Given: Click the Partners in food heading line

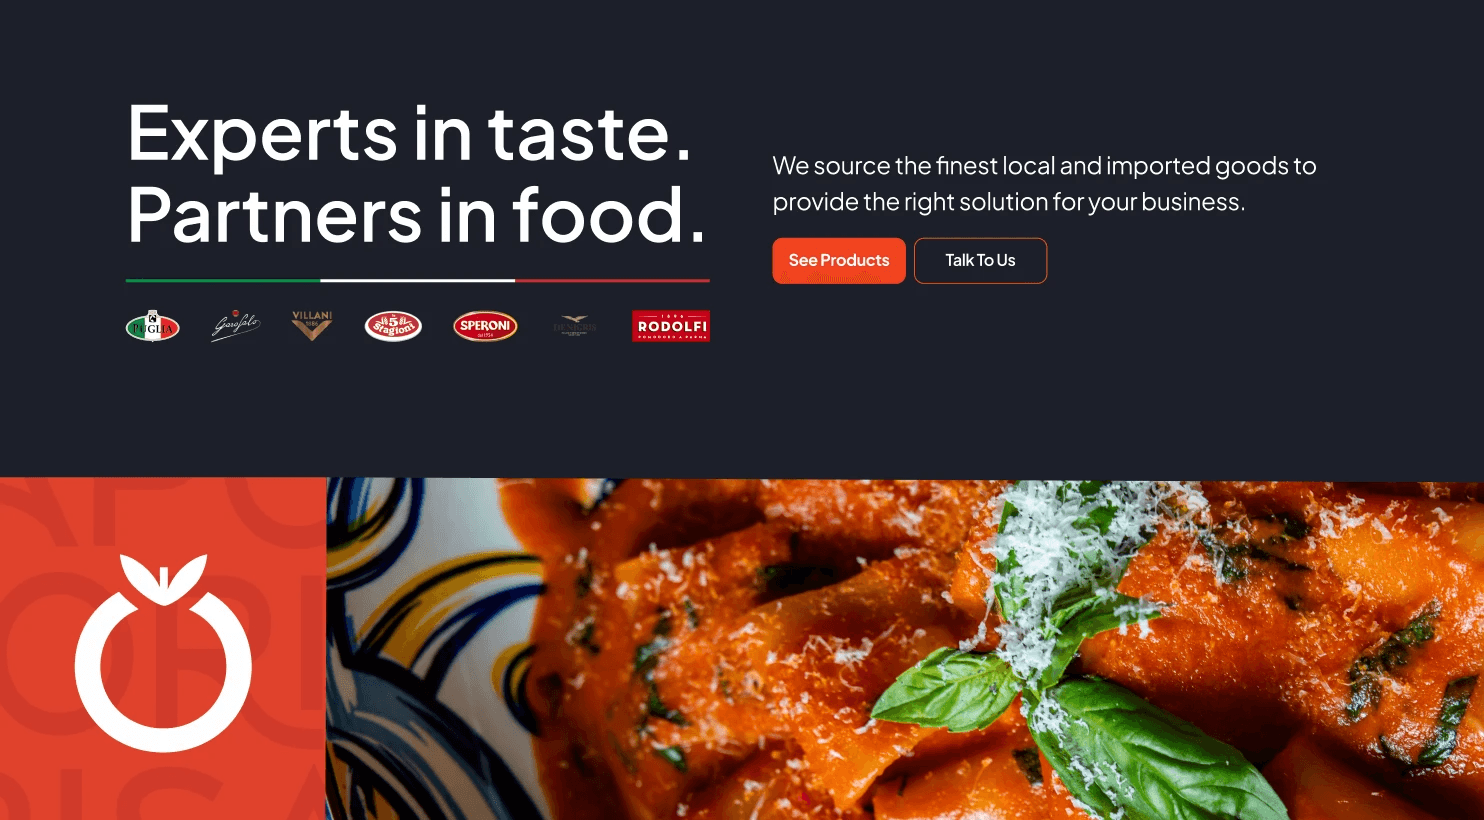Looking at the screenshot, I should click(x=416, y=215).
